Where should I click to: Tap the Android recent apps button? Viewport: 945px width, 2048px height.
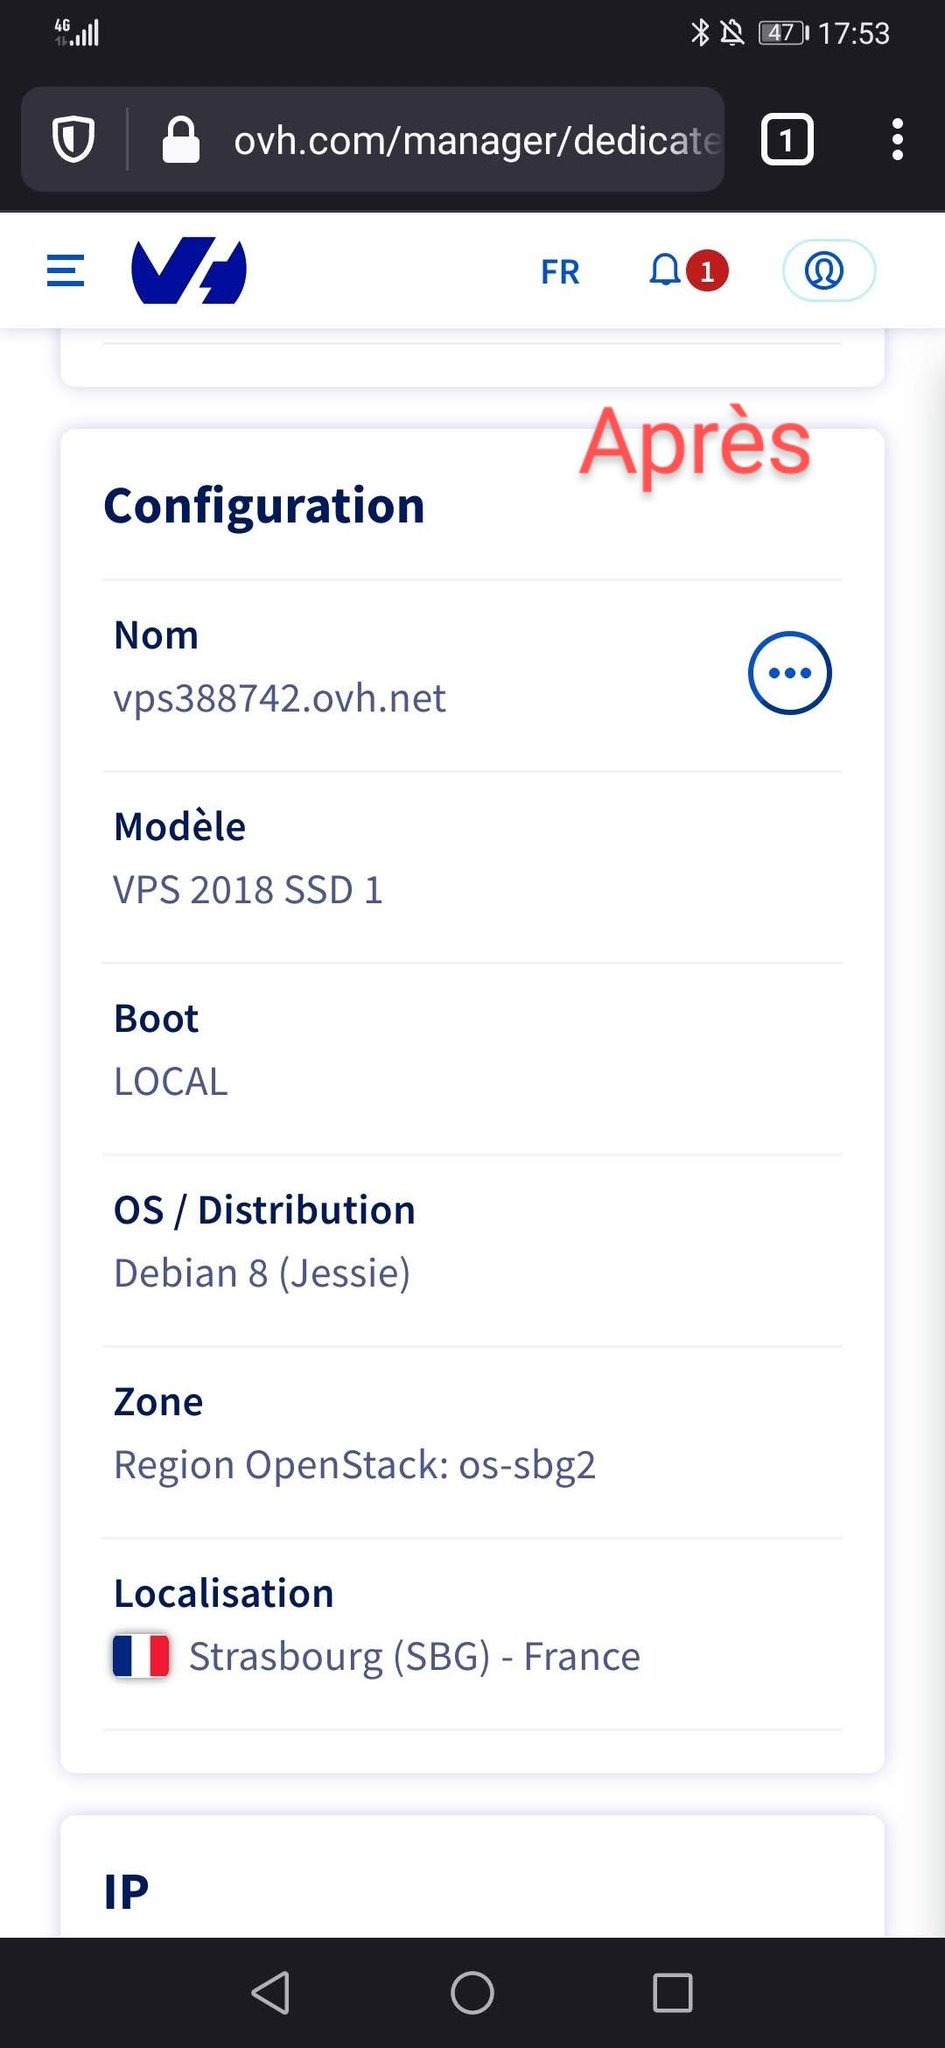pyautogui.click(x=672, y=1992)
